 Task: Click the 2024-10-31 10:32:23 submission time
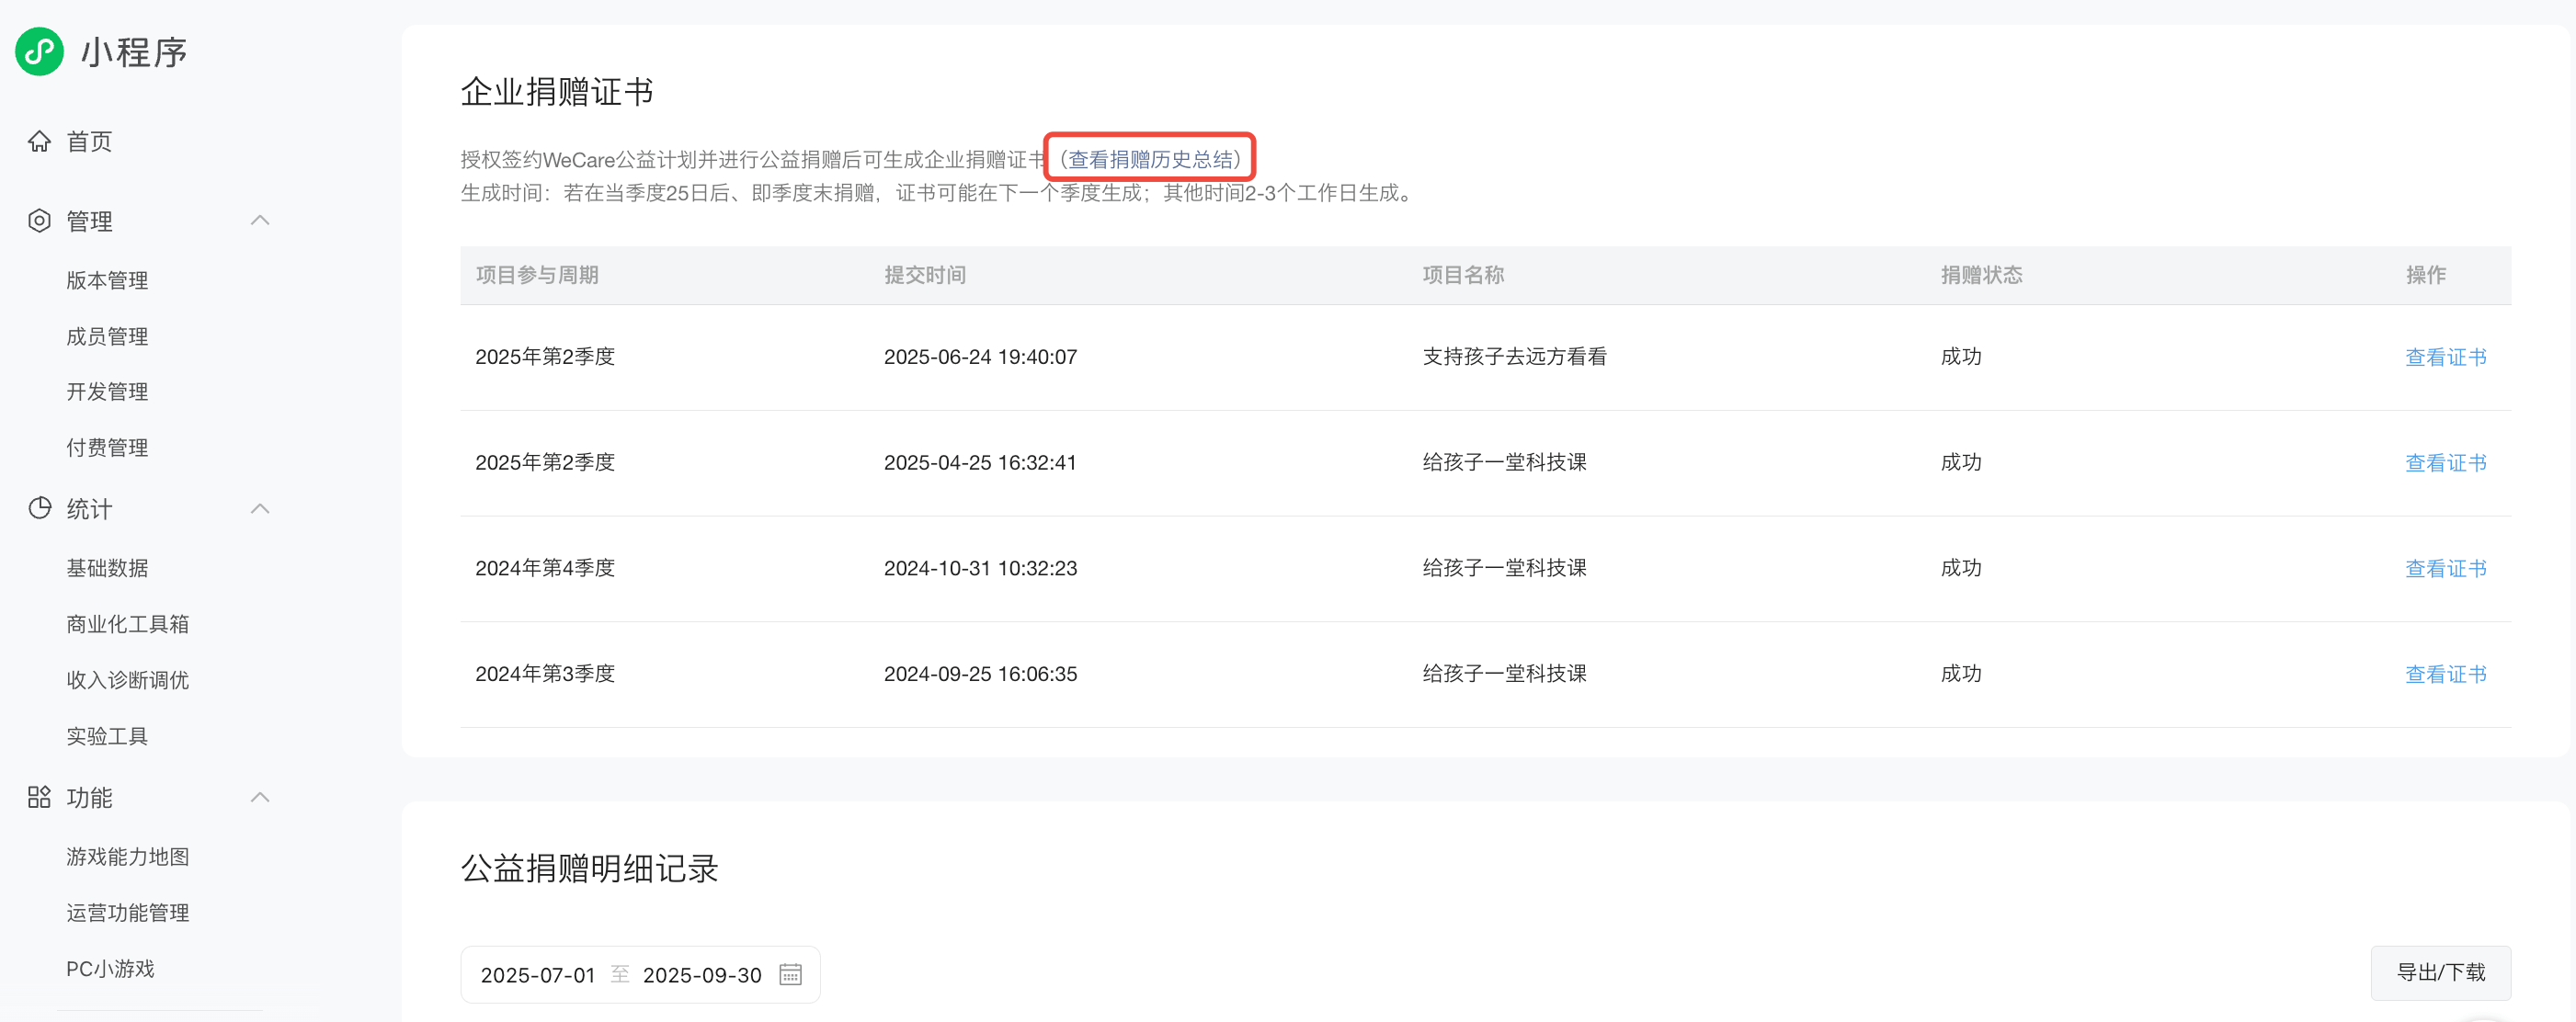(x=980, y=568)
